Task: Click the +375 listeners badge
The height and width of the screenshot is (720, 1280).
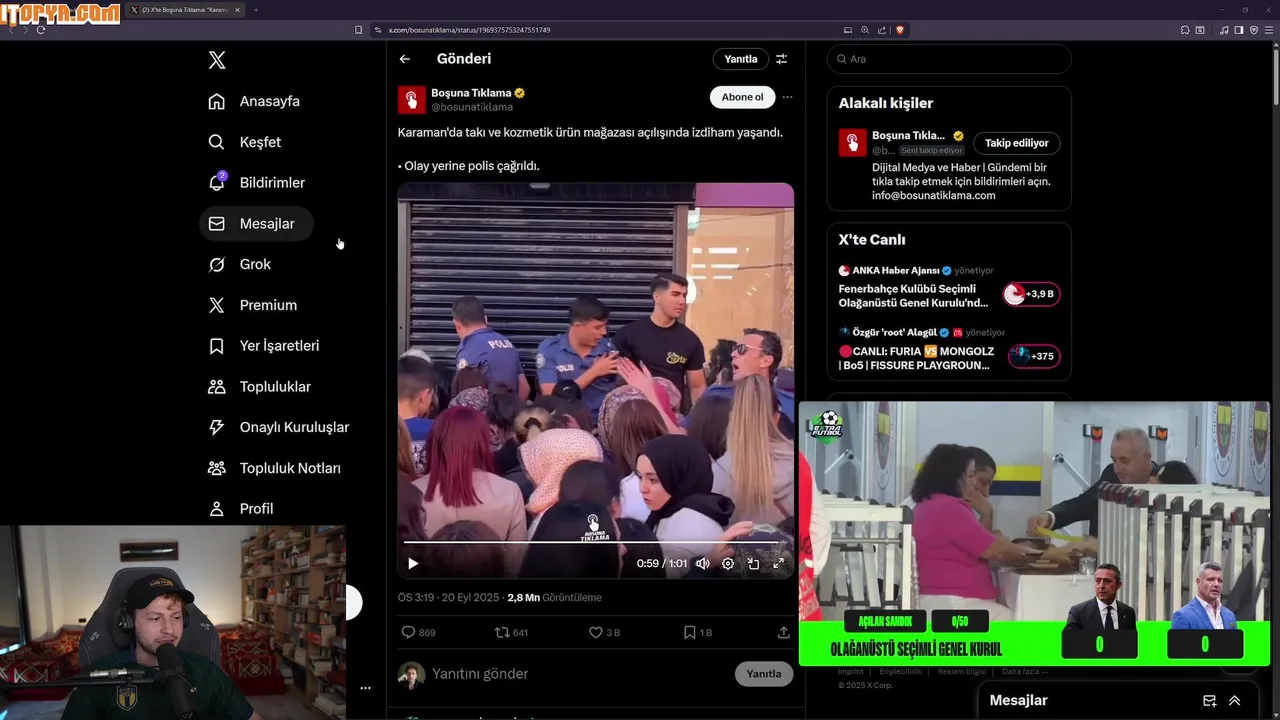Action: (x=1034, y=356)
